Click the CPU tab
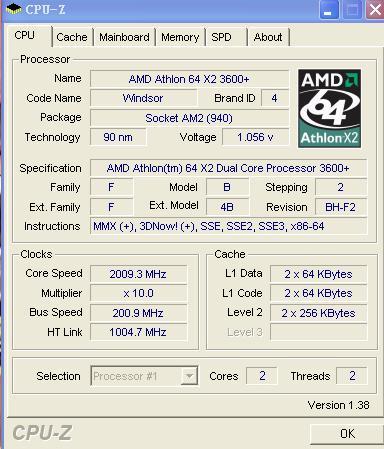 click(25, 35)
